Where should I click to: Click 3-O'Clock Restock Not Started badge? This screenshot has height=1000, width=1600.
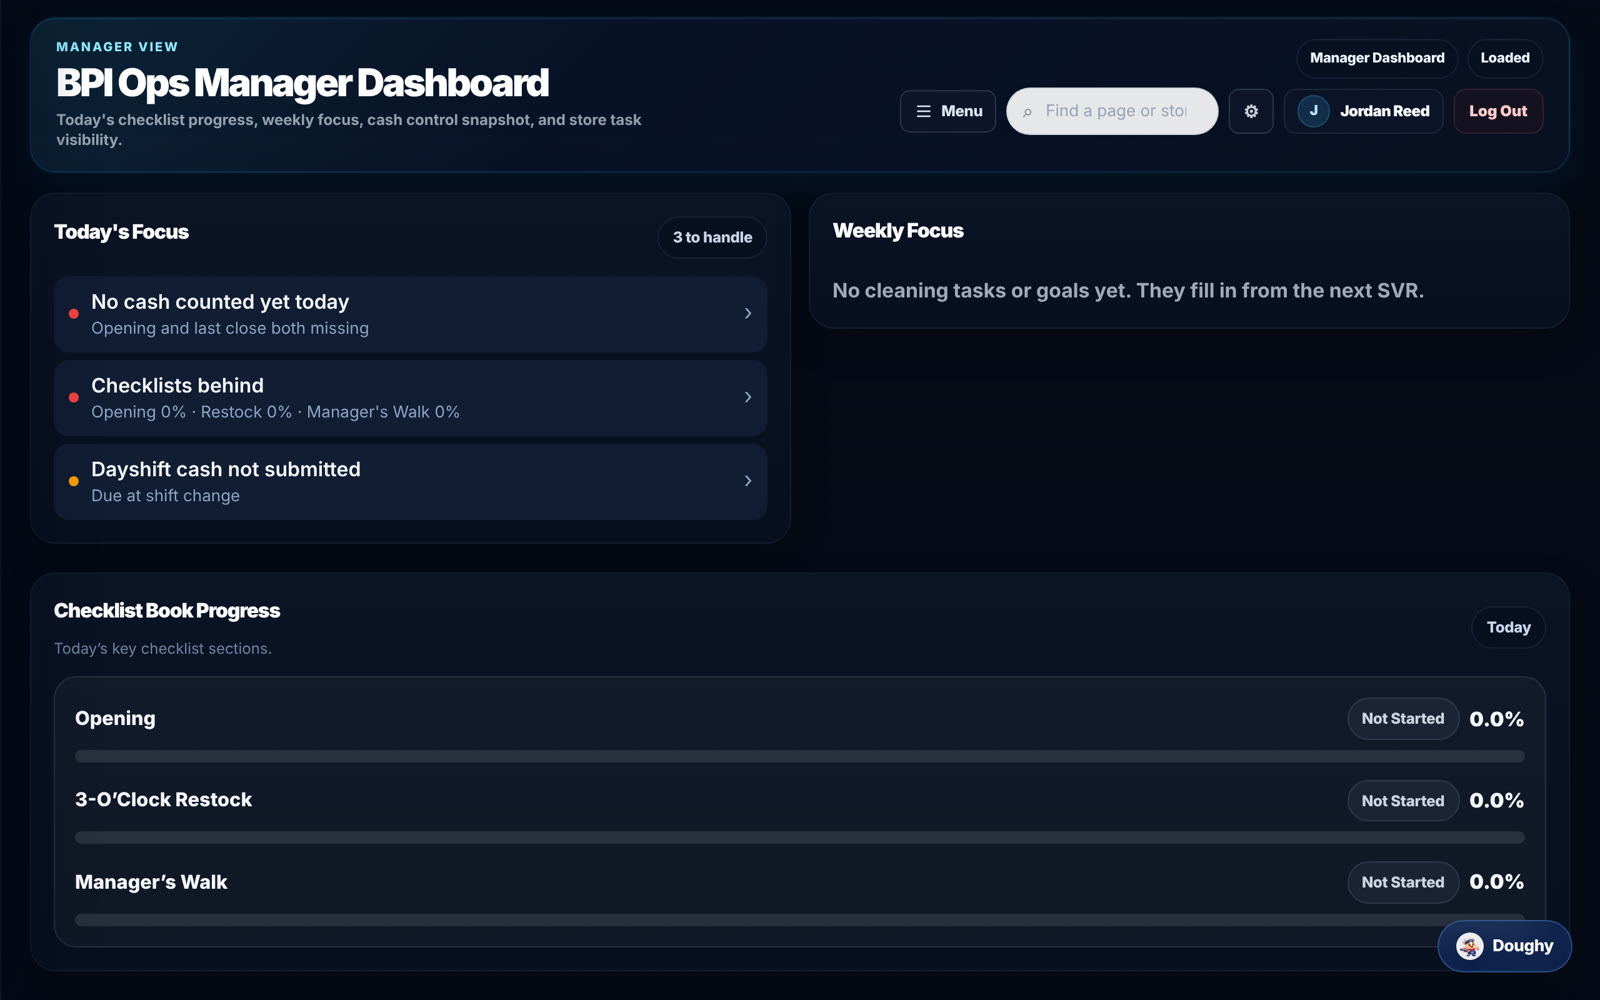(1403, 801)
